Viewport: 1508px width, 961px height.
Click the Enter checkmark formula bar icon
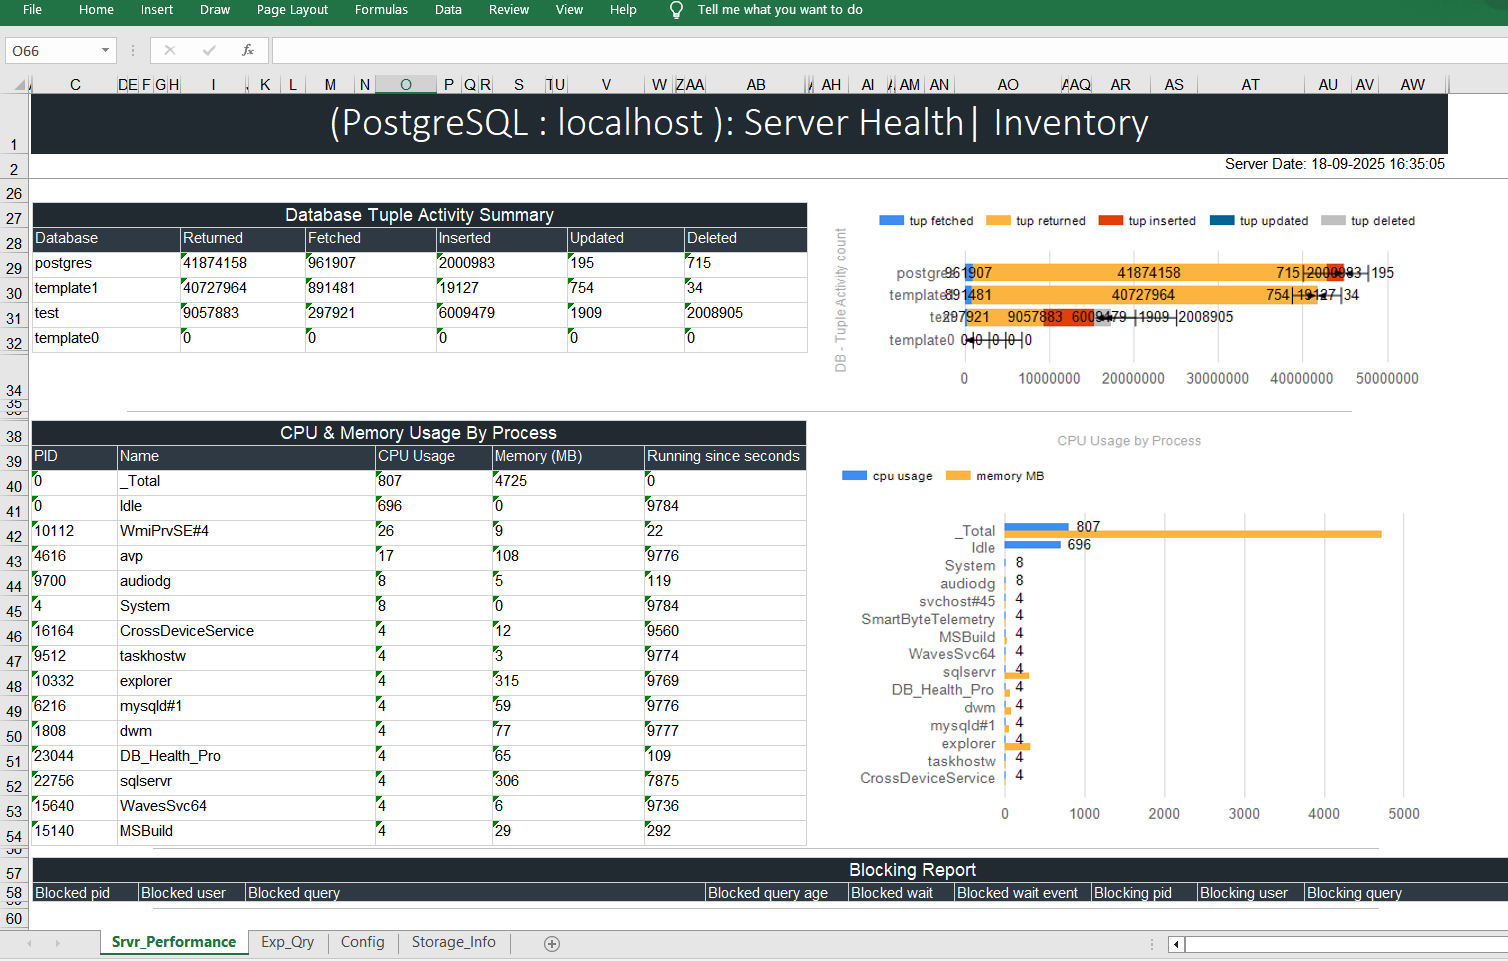tap(209, 50)
